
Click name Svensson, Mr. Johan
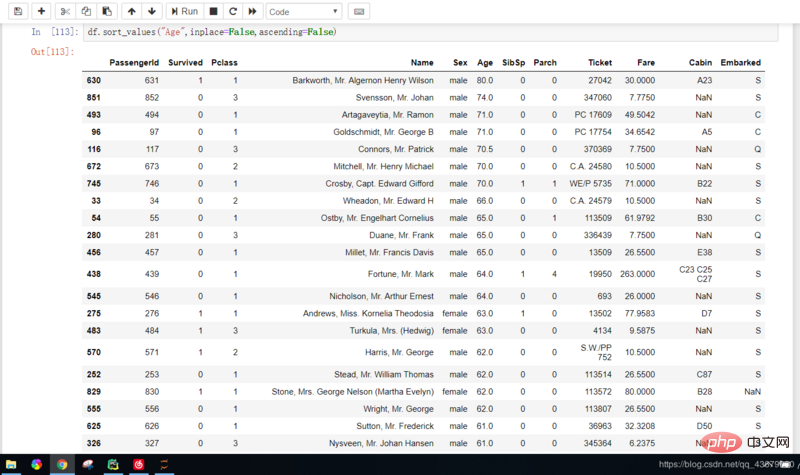pyautogui.click(x=394, y=97)
